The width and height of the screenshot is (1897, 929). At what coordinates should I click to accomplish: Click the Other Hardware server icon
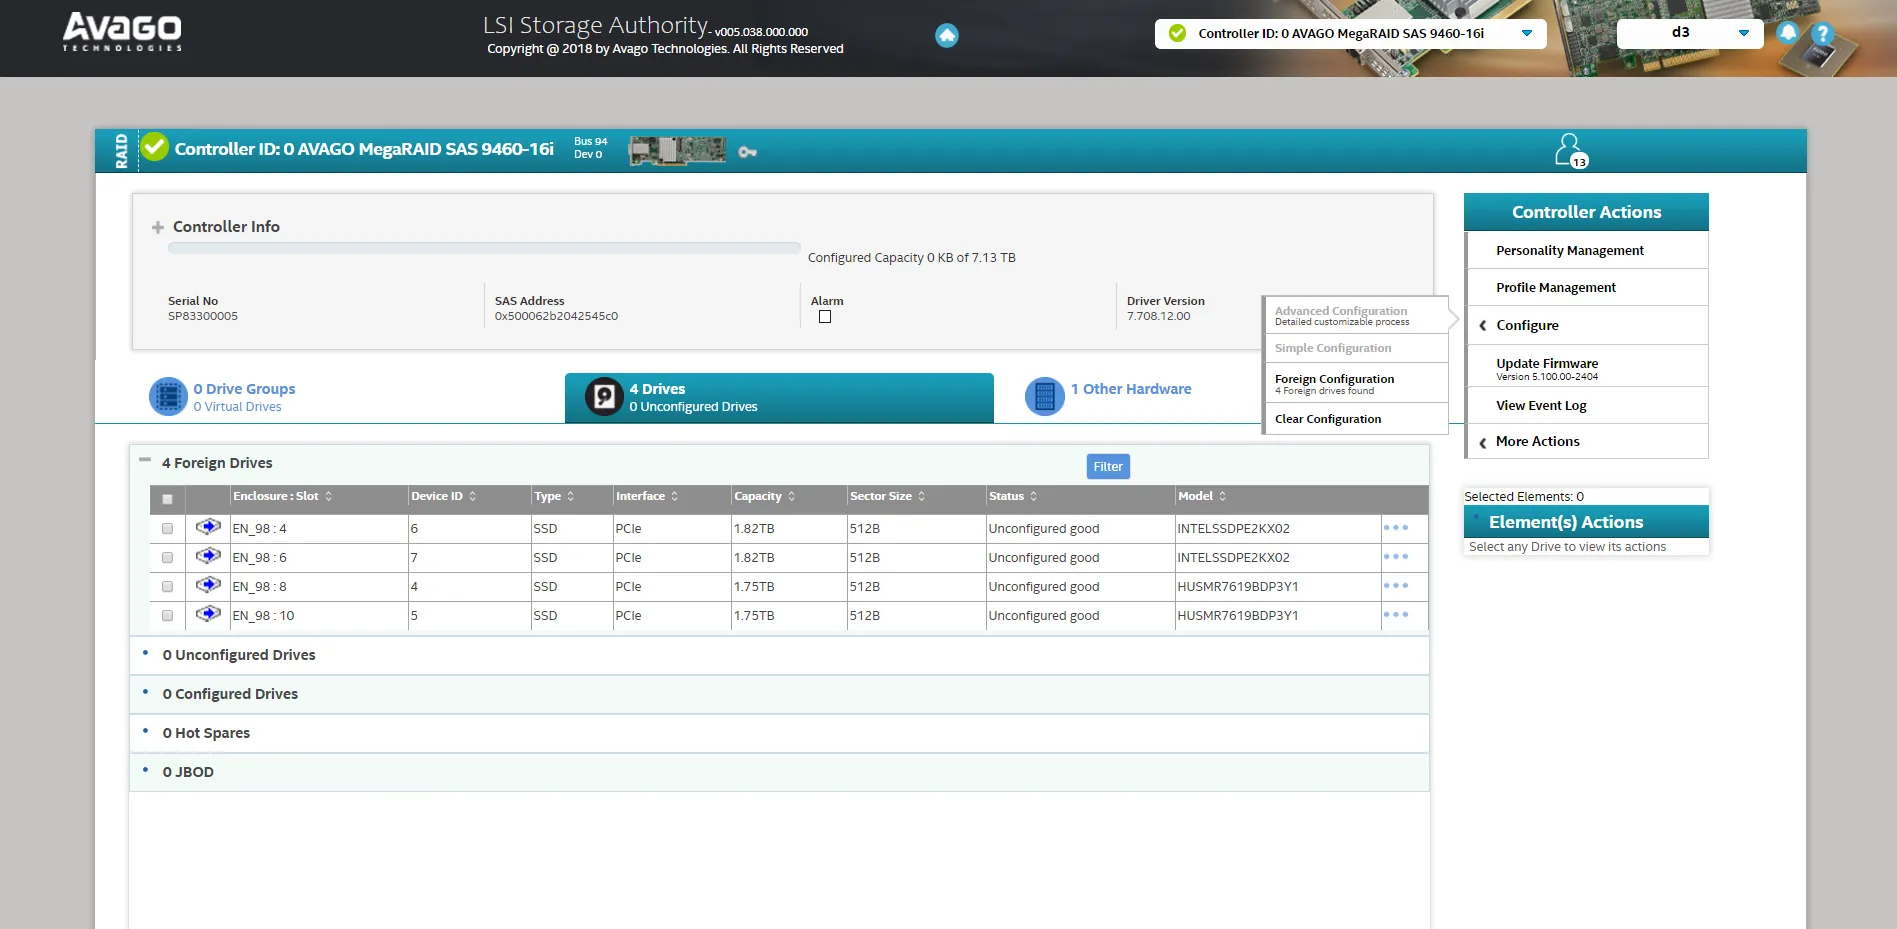1044,396
